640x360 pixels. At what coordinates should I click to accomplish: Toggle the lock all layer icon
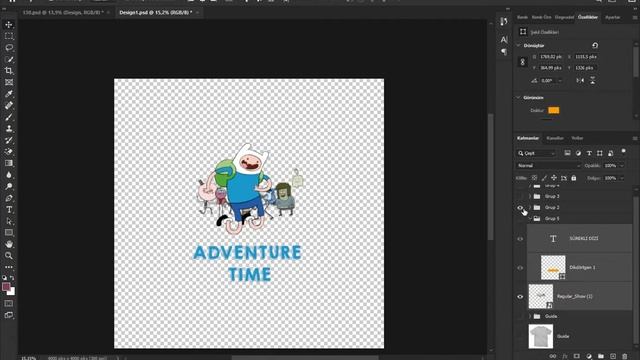[x=573, y=178]
